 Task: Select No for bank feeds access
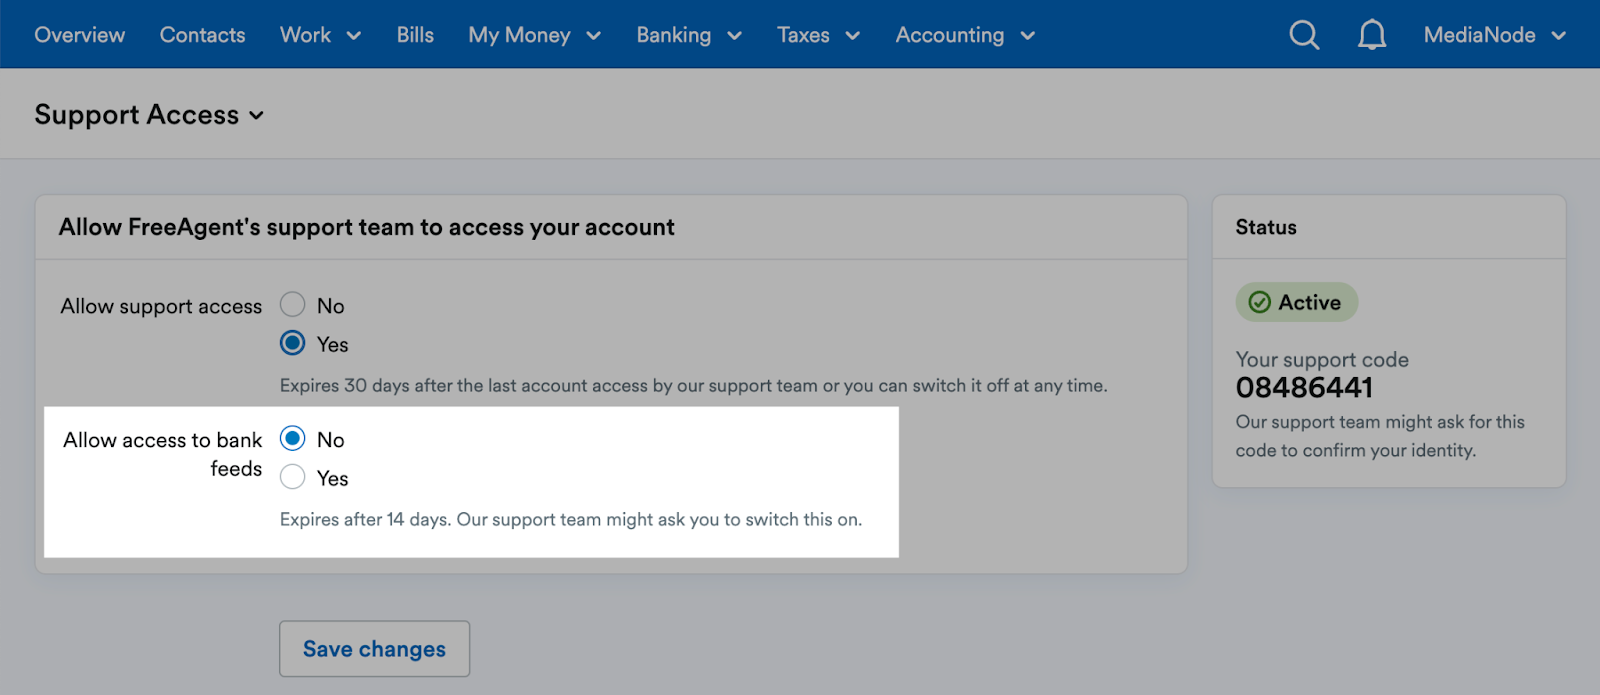click(x=292, y=438)
